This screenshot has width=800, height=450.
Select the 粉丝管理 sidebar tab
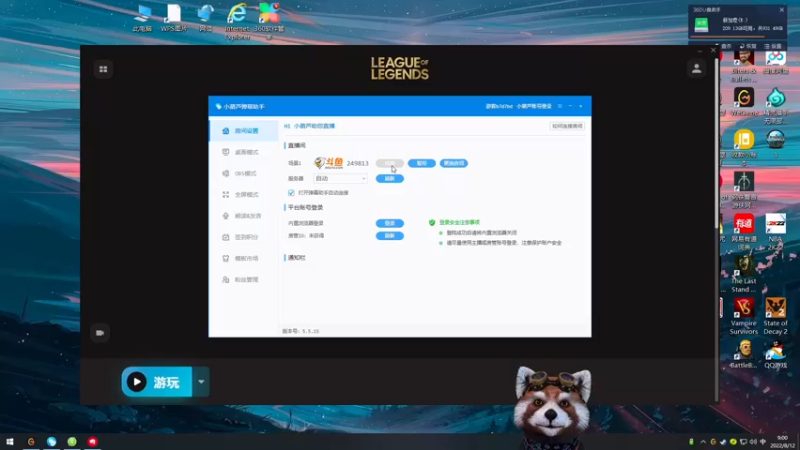point(244,280)
